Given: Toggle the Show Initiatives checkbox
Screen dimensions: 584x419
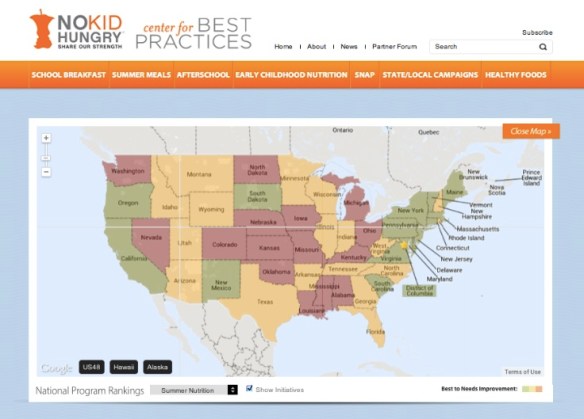Looking at the screenshot, I should point(249,388).
